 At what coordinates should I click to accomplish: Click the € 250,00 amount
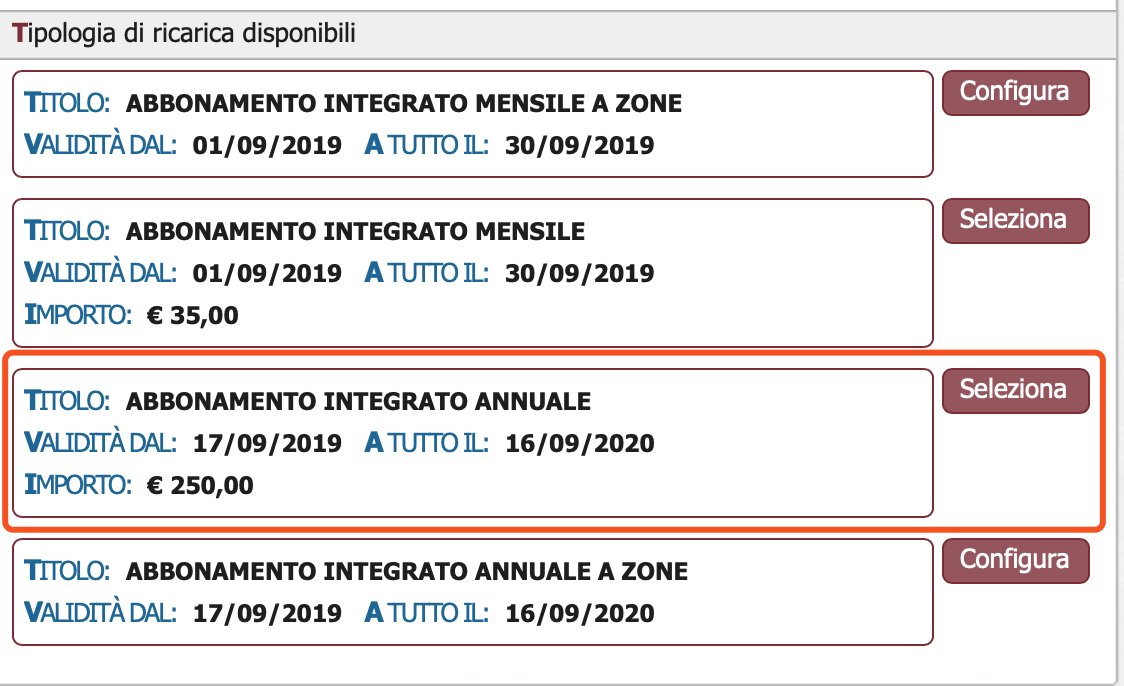click(x=200, y=485)
